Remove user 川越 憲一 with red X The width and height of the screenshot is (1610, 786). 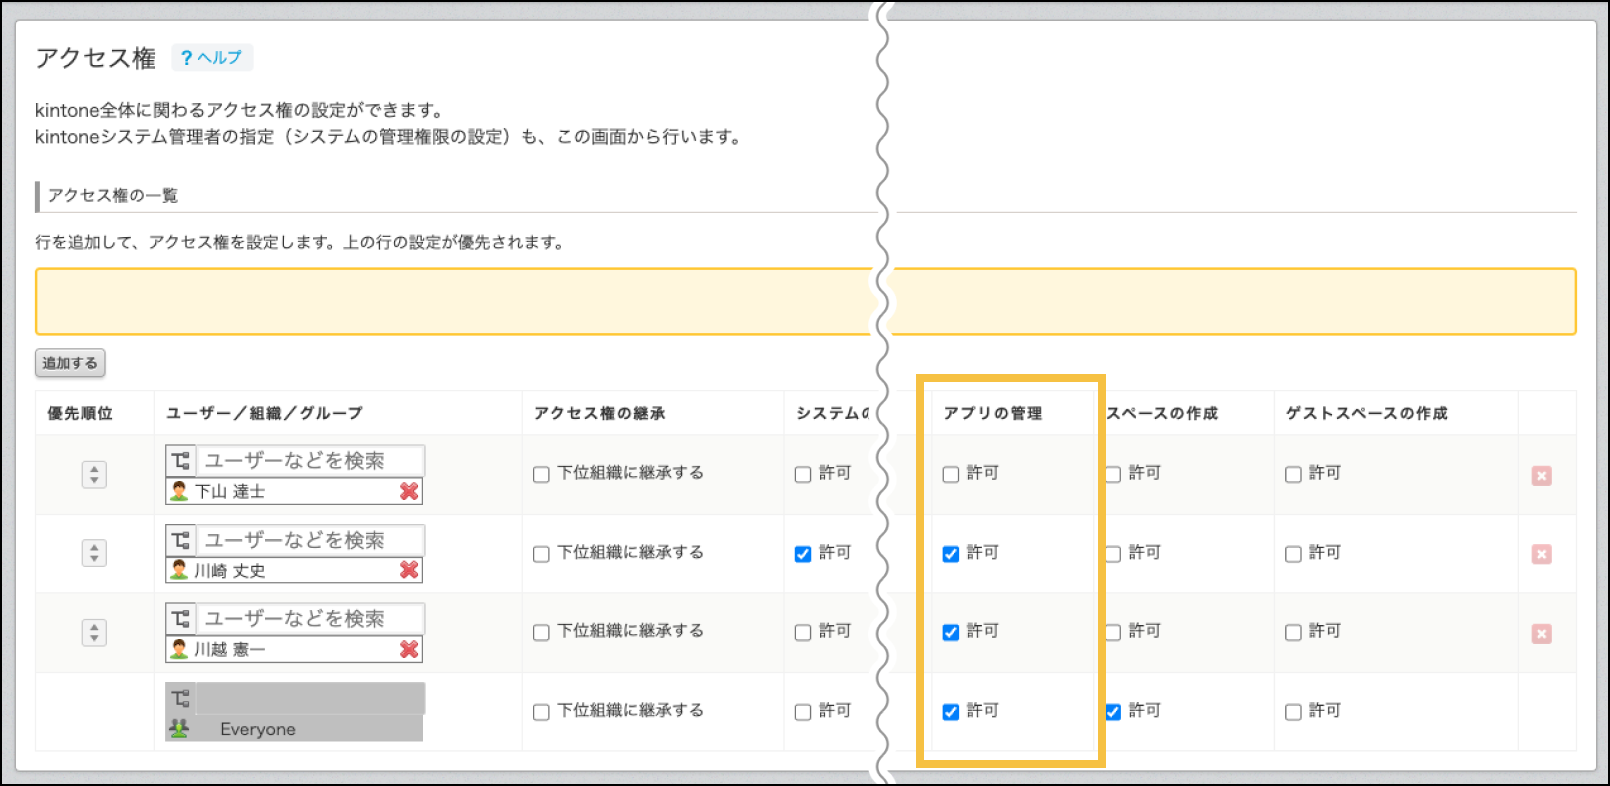coord(409,649)
